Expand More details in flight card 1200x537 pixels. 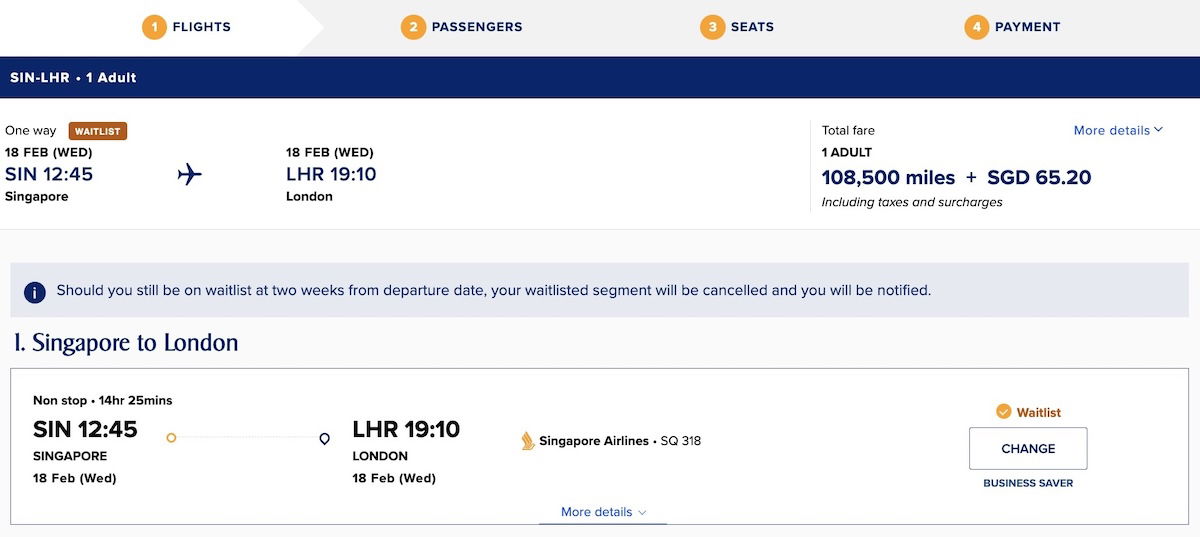[603, 512]
